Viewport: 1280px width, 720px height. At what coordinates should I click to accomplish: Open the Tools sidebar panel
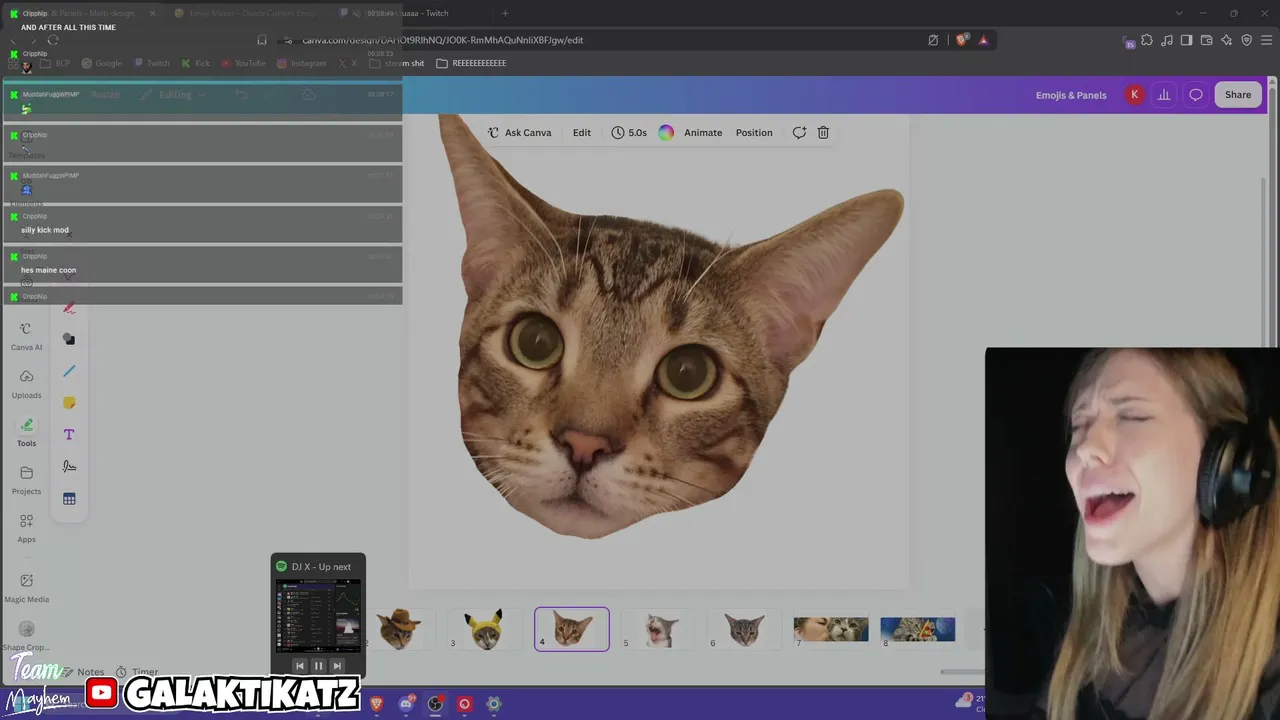(26, 432)
